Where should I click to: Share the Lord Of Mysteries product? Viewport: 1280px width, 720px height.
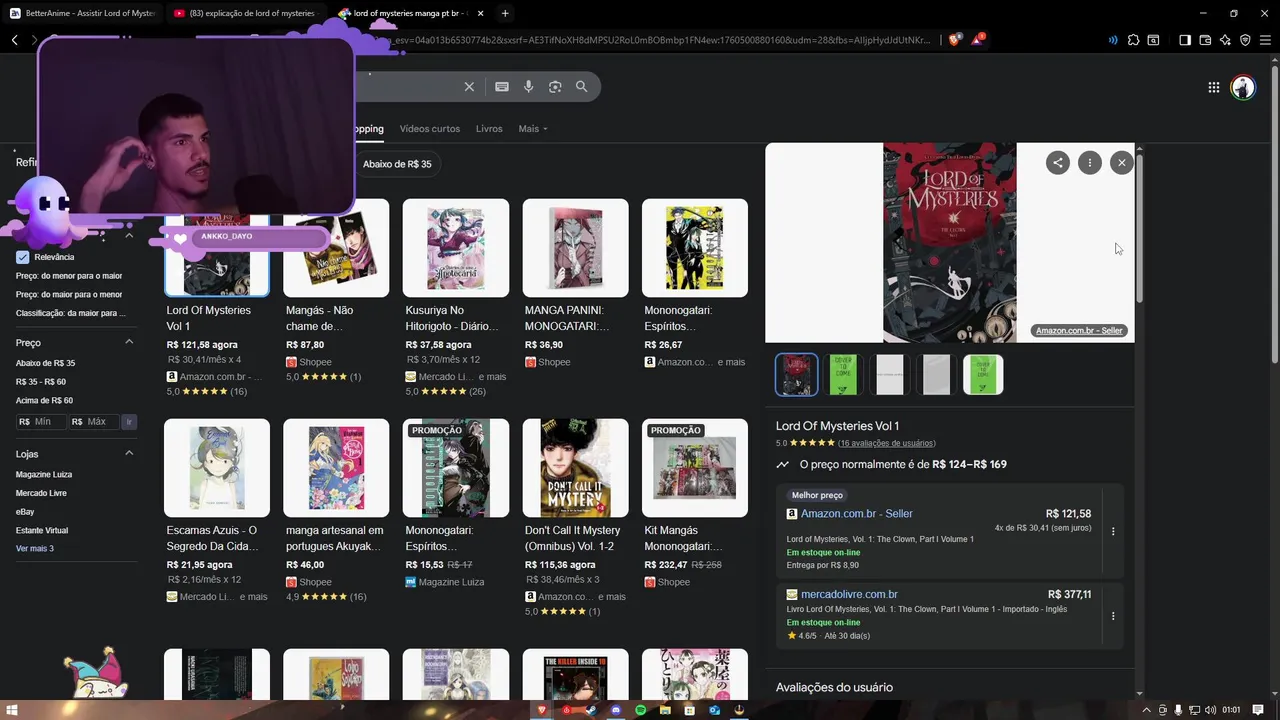tap(1058, 163)
